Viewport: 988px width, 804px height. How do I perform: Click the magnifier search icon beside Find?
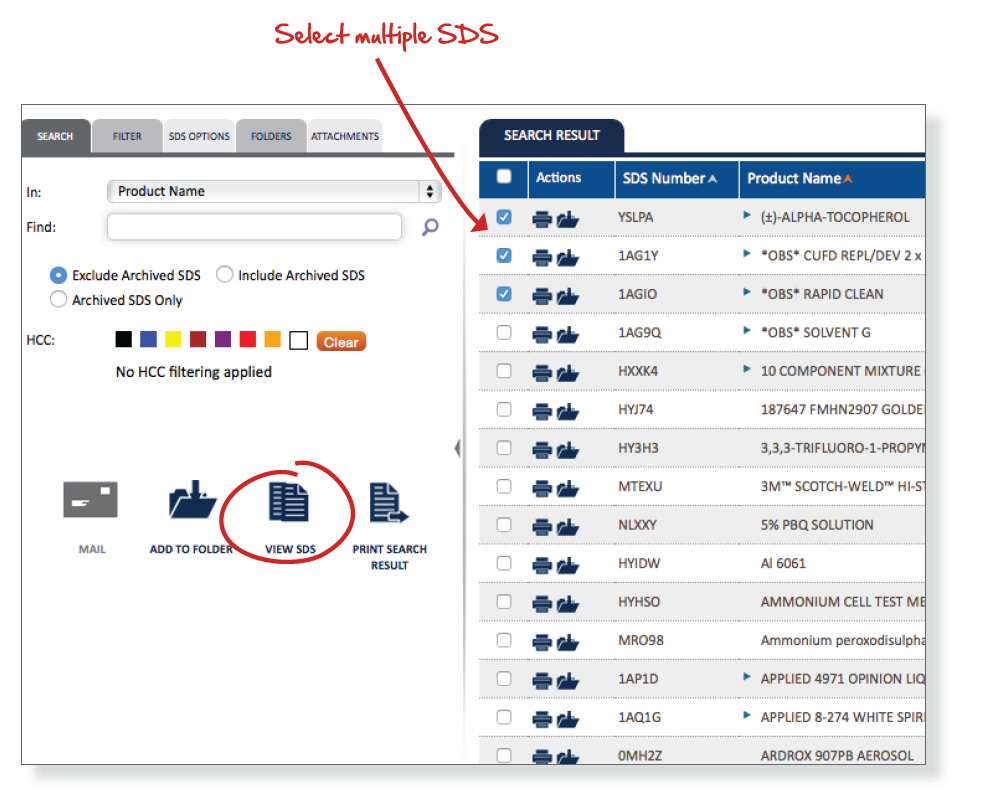point(430,227)
